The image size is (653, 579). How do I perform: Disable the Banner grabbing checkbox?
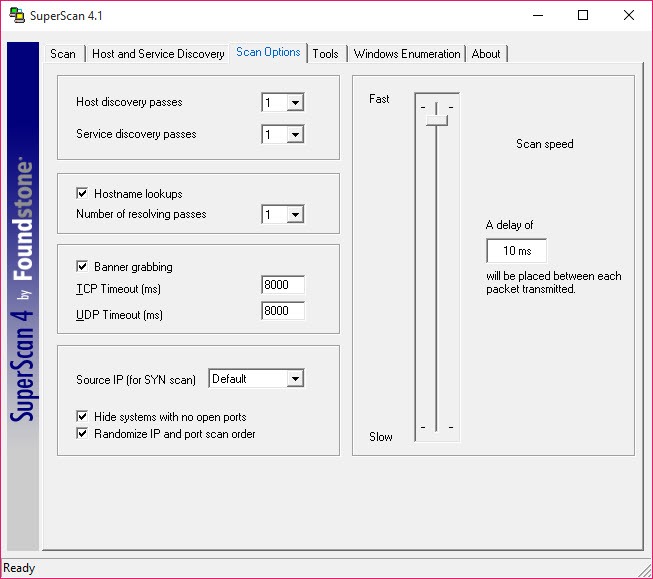pyautogui.click(x=82, y=266)
